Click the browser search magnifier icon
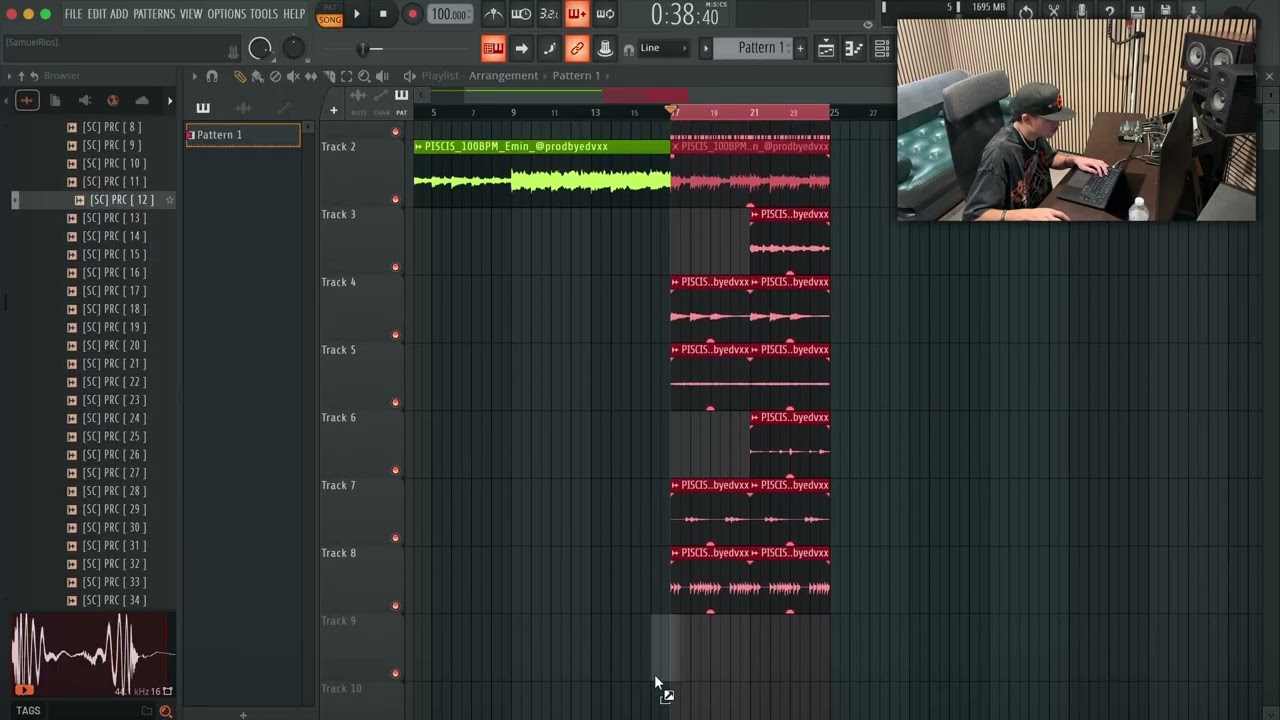Viewport: 1280px width, 720px height. (x=166, y=711)
